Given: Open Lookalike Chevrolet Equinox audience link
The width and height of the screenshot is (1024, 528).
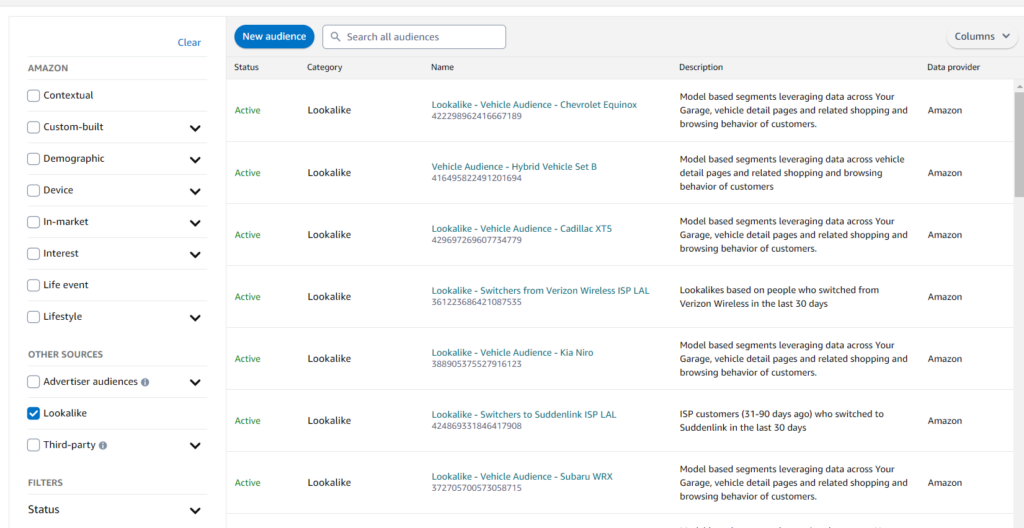Looking at the screenshot, I should (534, 105).
